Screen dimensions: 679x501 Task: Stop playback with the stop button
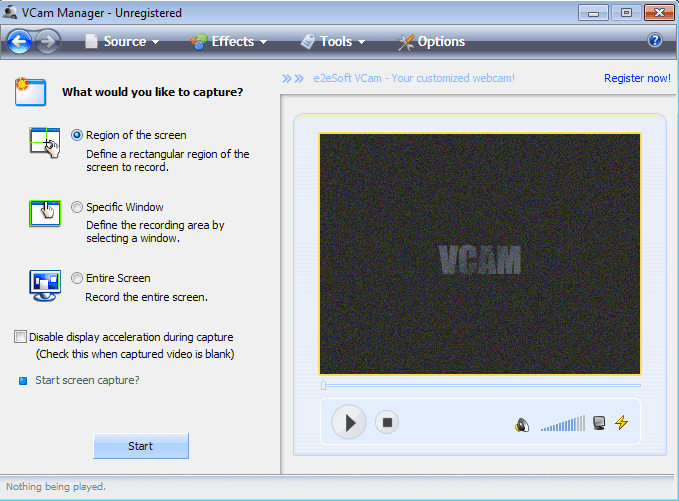387,422
